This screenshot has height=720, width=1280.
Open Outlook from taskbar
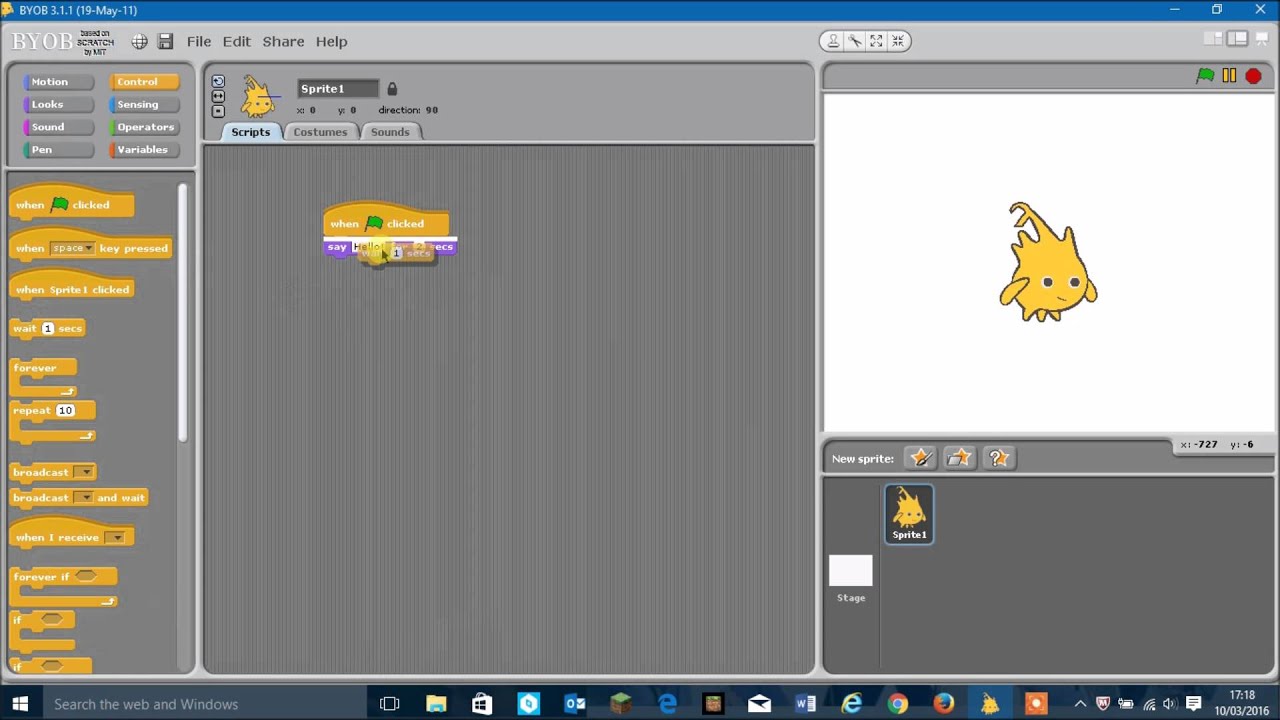[575, 704]
